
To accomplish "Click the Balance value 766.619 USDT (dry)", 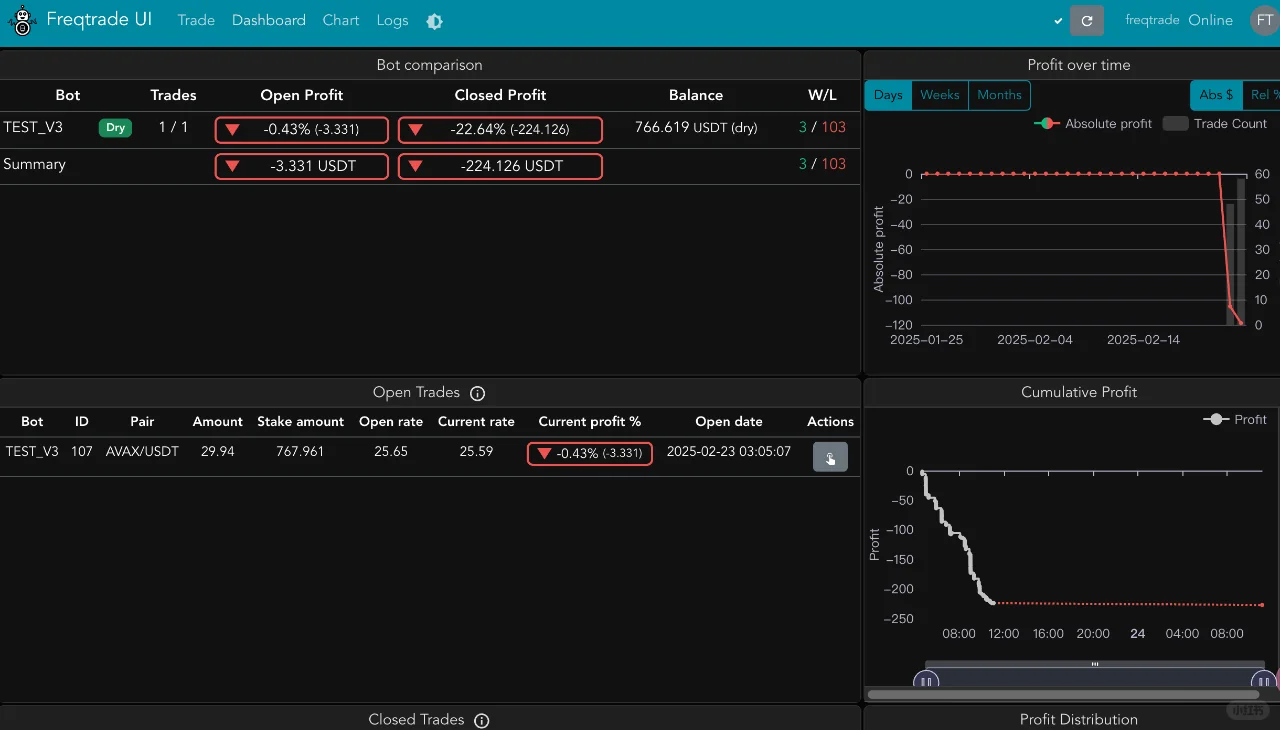I will pyautogui.click(x=696, y=128).
